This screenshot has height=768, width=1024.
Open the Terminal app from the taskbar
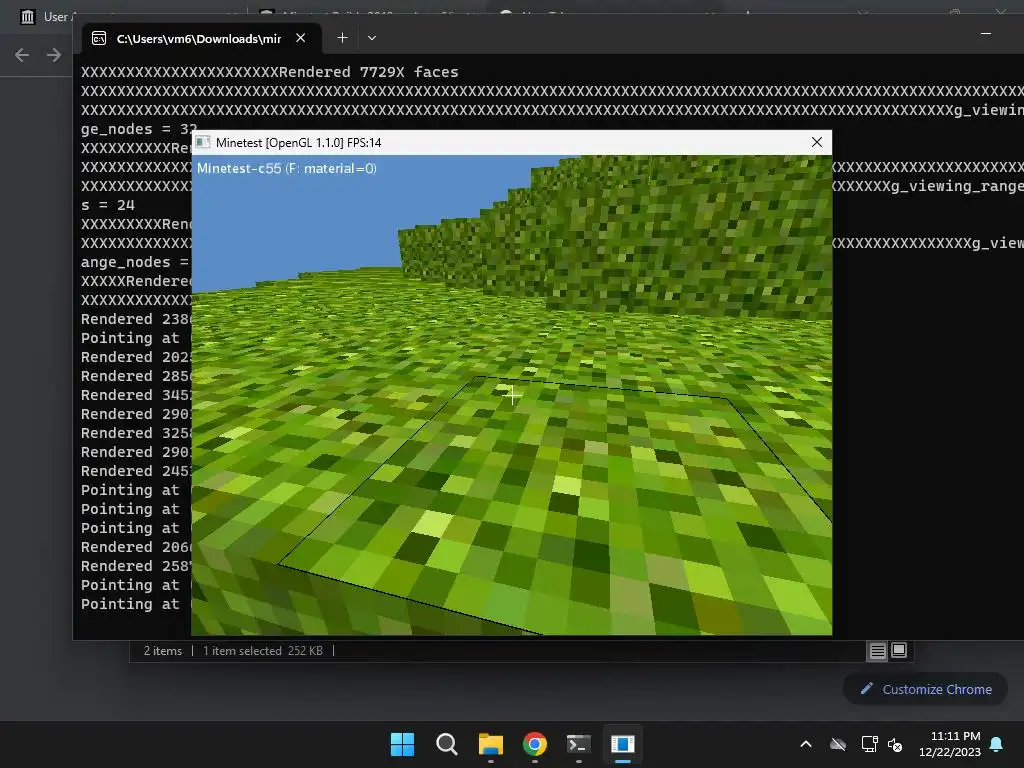(579, 744)
